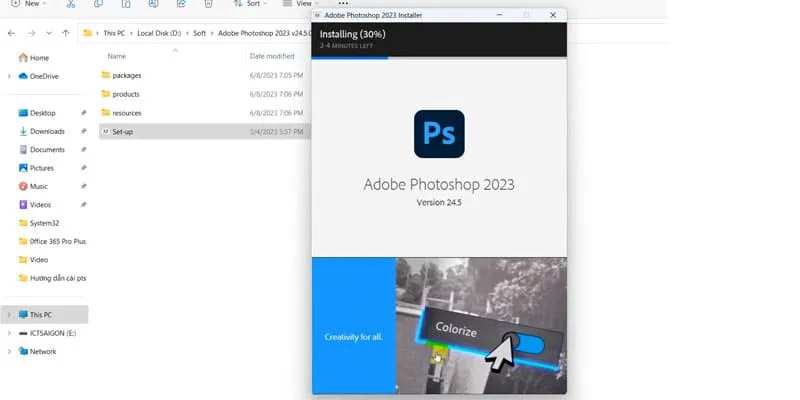Open Desktop in Quick access
The image size is (800, 400).
(x=42, y=113)
